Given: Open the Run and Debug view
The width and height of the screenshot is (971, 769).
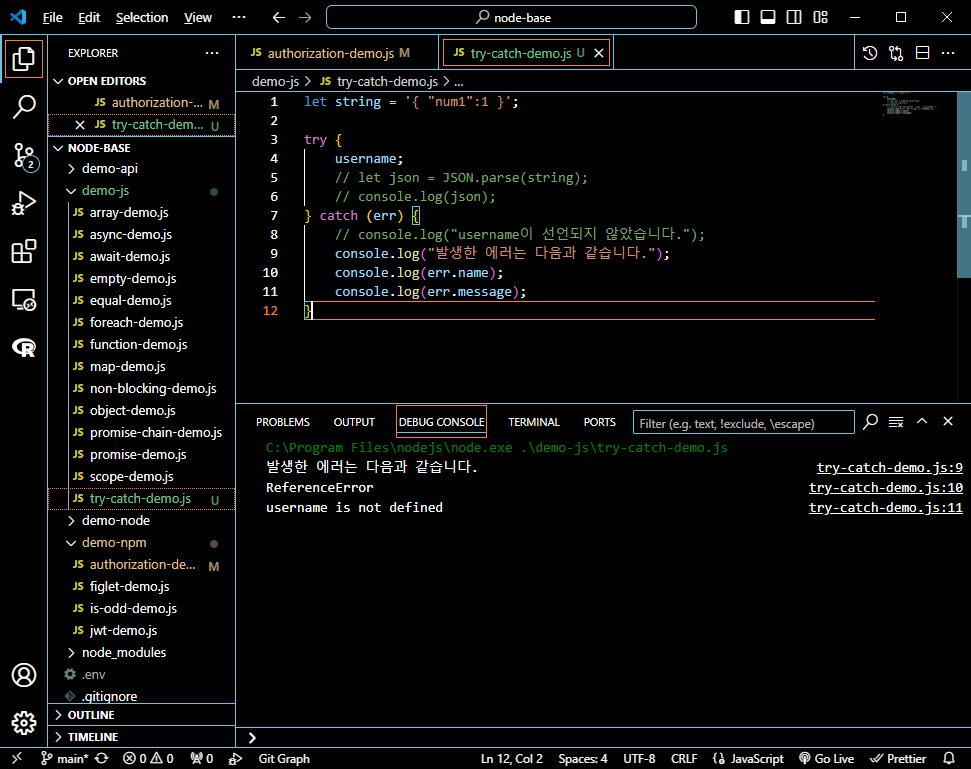Looking at the screenshot, I should (24, 204).
